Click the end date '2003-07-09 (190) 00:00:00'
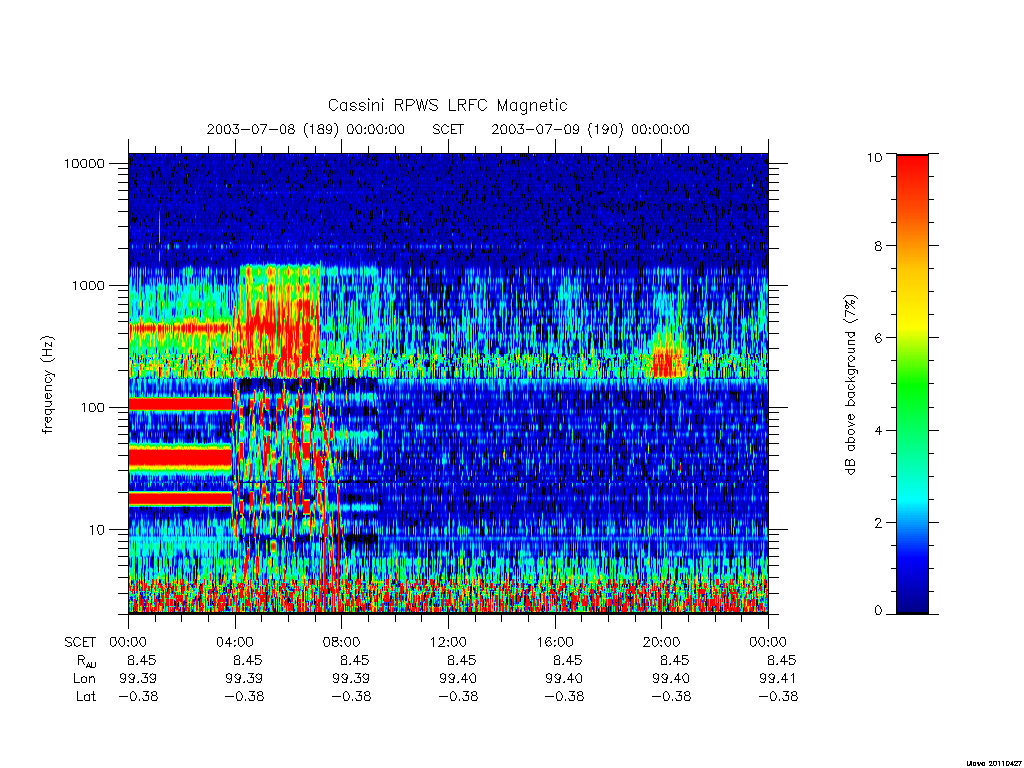Screen dimensions: 1024x768 [x=590, y=129]
